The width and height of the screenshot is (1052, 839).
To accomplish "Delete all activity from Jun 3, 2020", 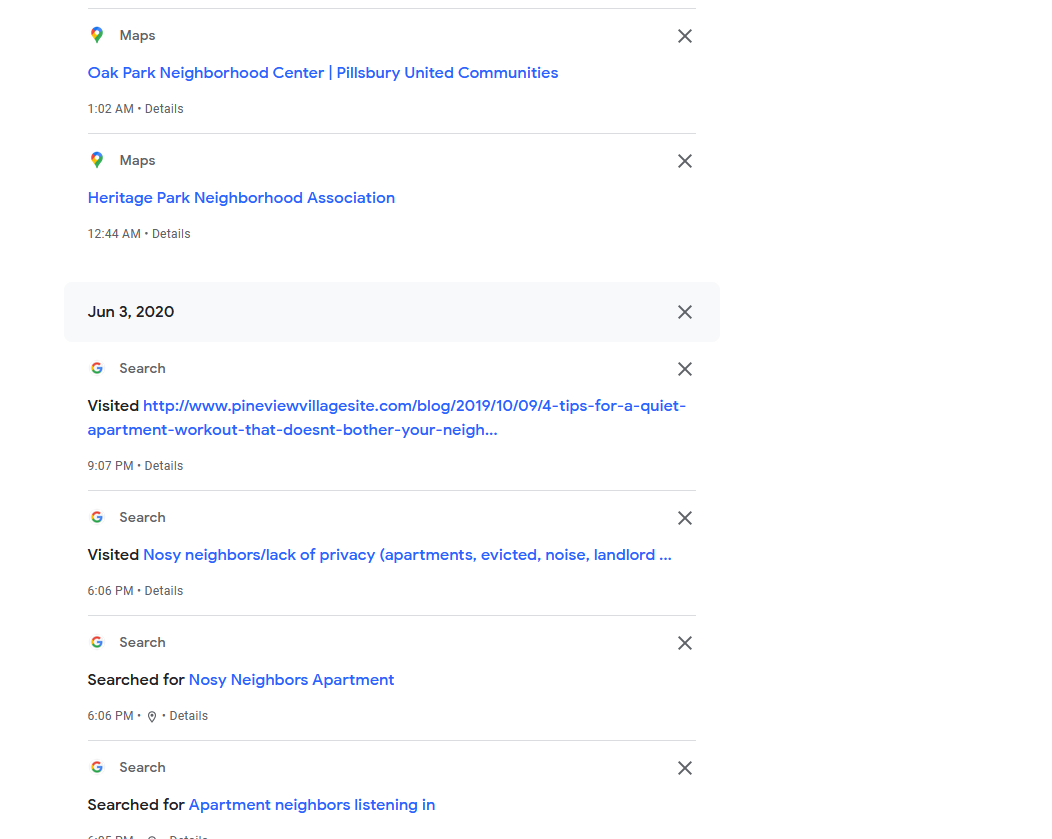I will (x=685, y=312).
